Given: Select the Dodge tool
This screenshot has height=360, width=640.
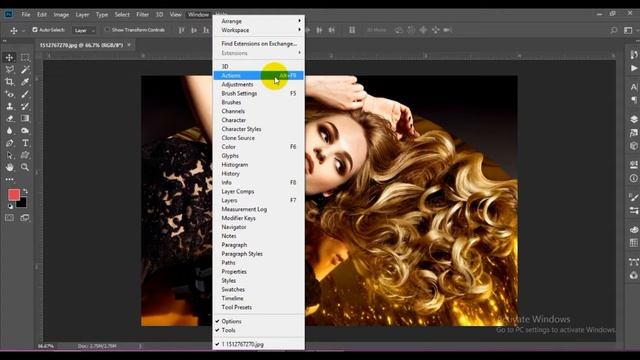Looking at the screenshot, I should pyautogui.click(x=25, y=131).
